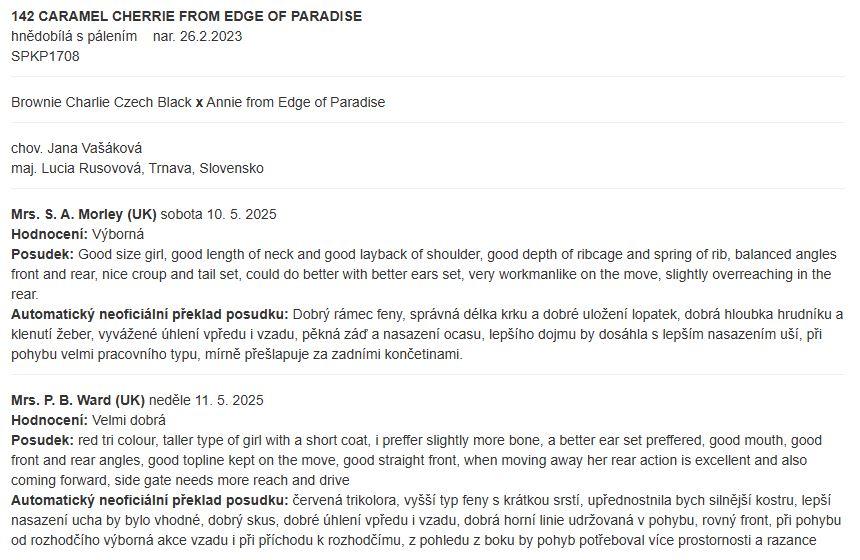The image size is (860, 560).
Task: Click the dam name Annie from Edge of Paradise
Action: tap(296, 103)
